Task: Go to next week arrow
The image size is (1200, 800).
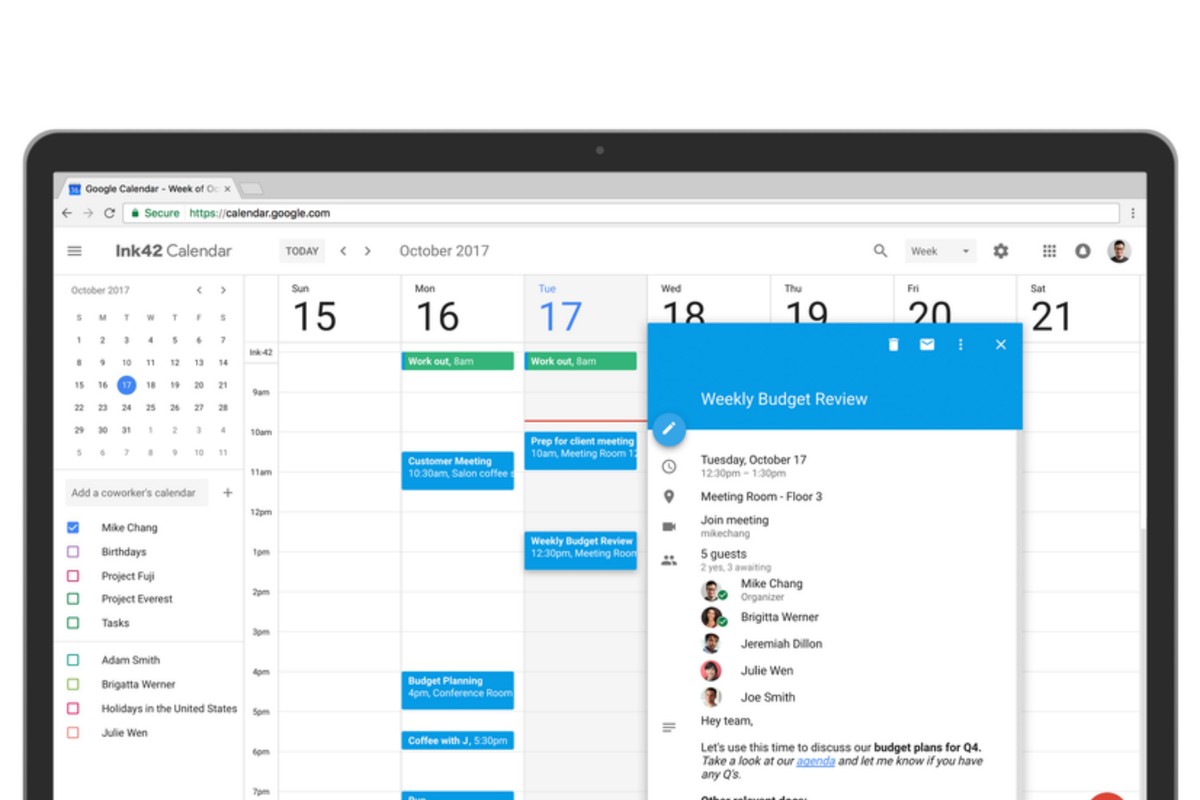Action: click(367, 251)
